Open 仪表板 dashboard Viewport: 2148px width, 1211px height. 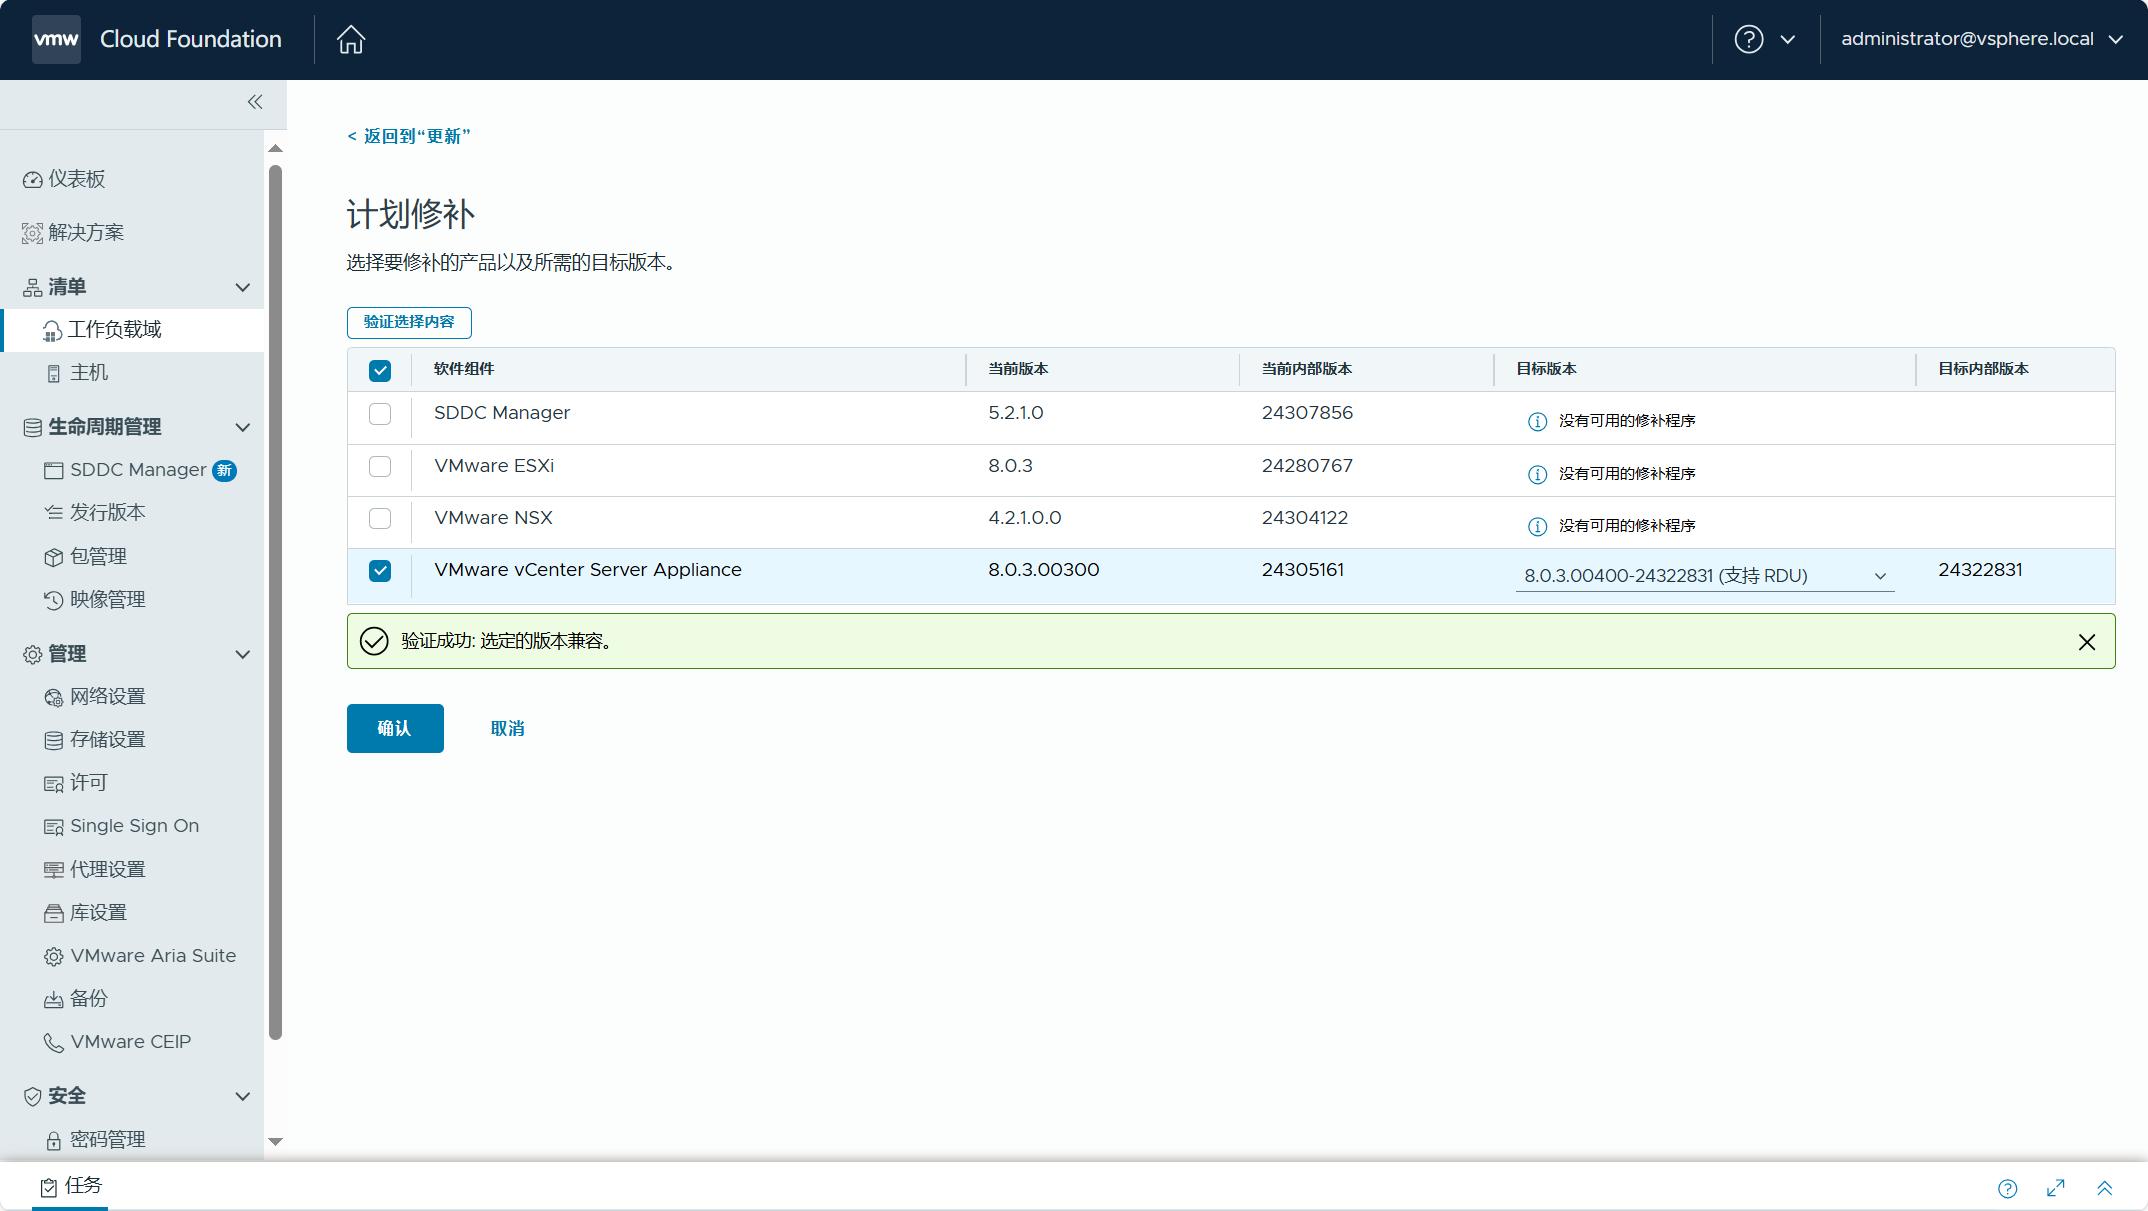[x=64, y=179]
